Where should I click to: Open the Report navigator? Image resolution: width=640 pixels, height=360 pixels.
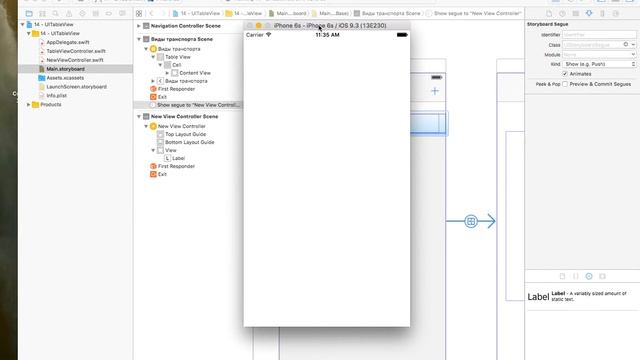click(122, 13)
